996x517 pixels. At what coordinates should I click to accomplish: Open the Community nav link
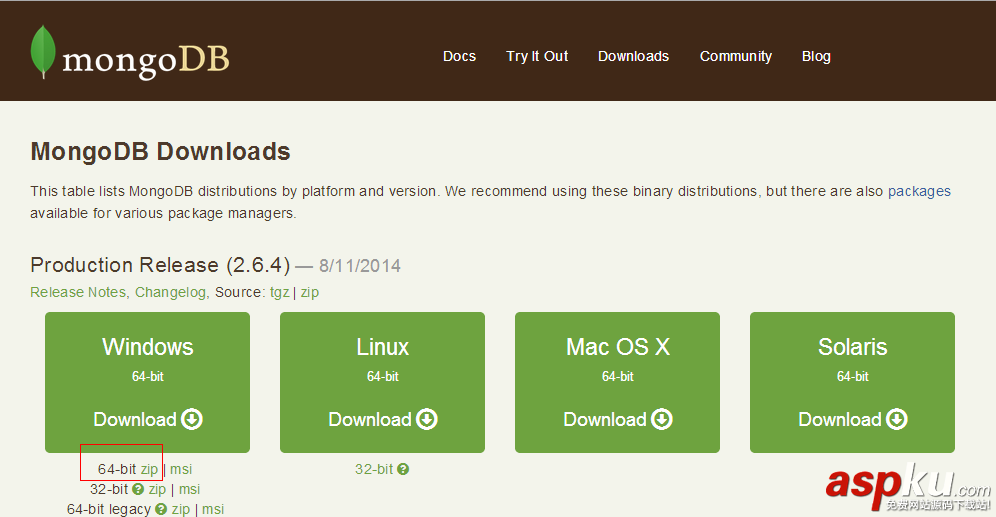tap(736, 57)
